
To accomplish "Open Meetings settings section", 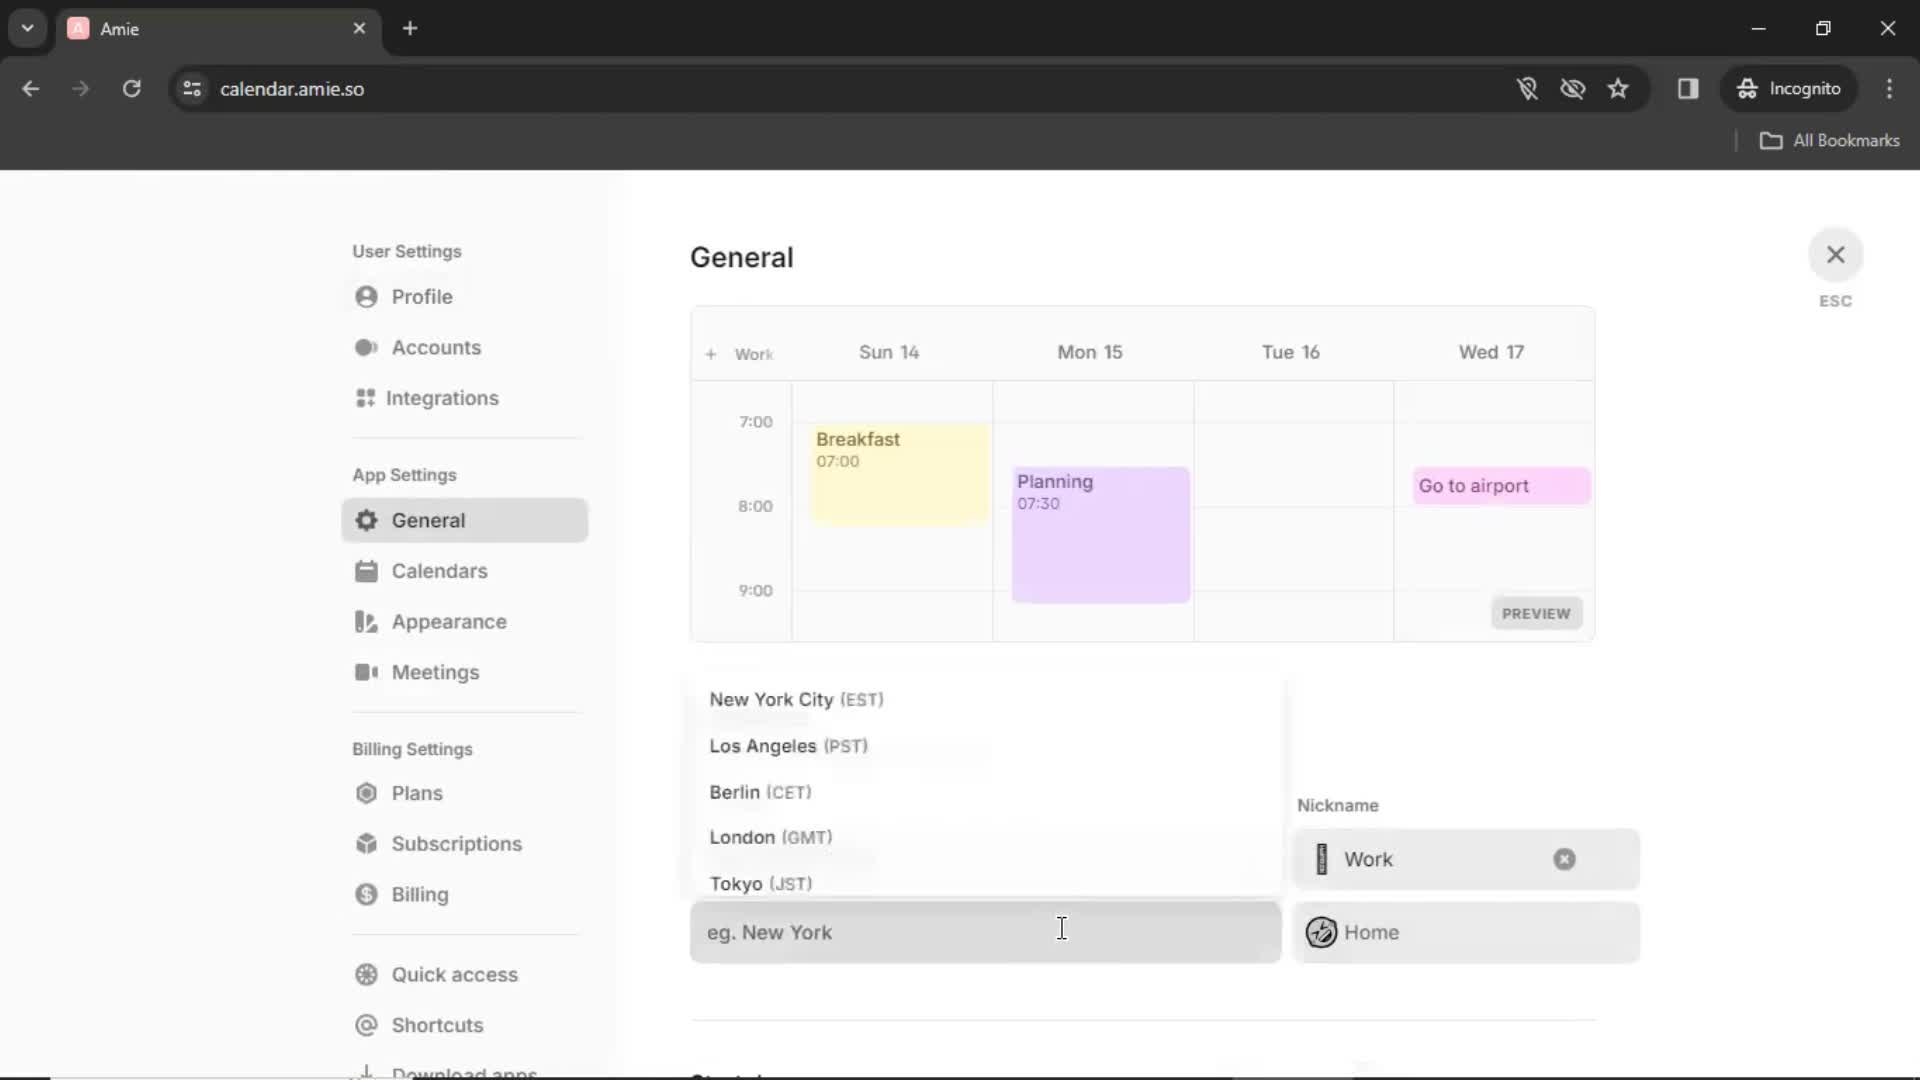I will click(x=435, y=671).
